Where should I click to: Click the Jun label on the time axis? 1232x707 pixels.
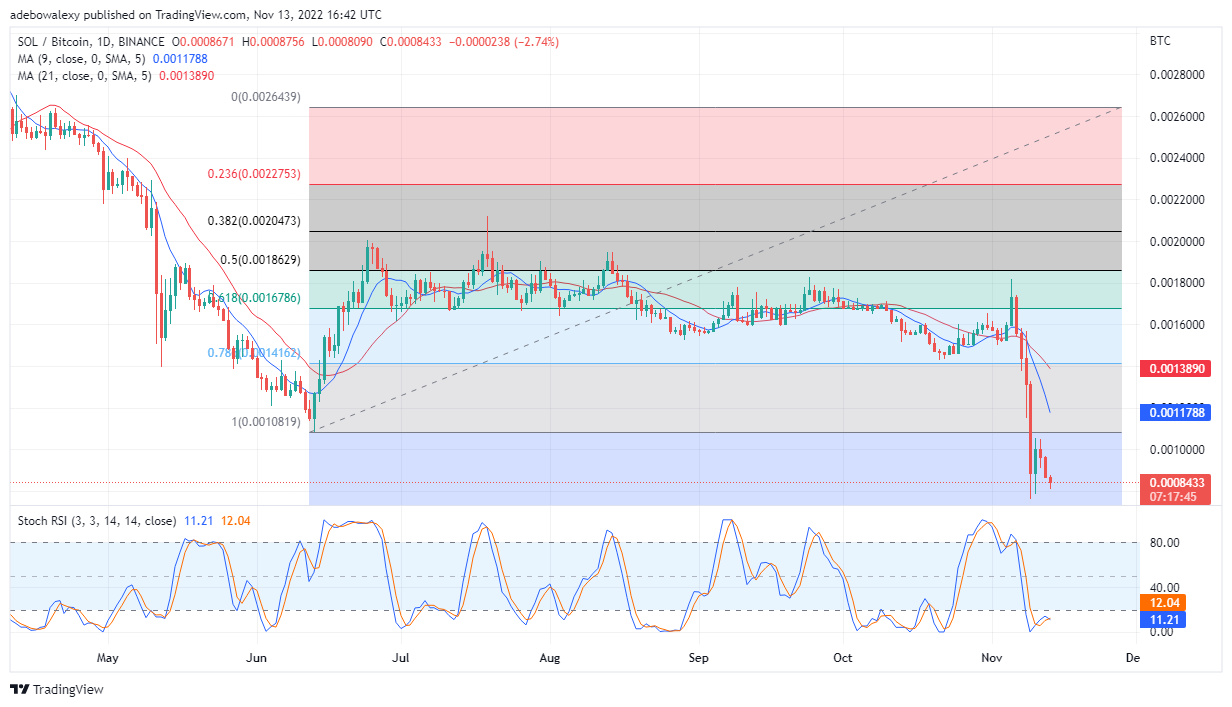point(256,658)
